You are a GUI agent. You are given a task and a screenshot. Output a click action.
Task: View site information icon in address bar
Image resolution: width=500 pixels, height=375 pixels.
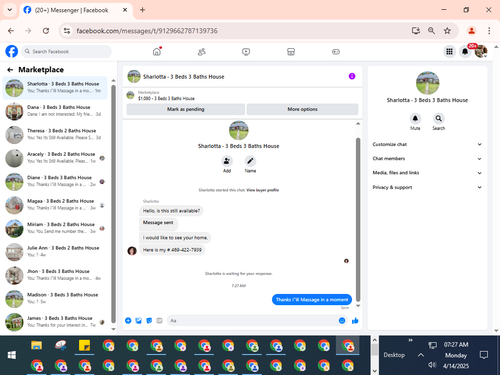click(67, 31)
